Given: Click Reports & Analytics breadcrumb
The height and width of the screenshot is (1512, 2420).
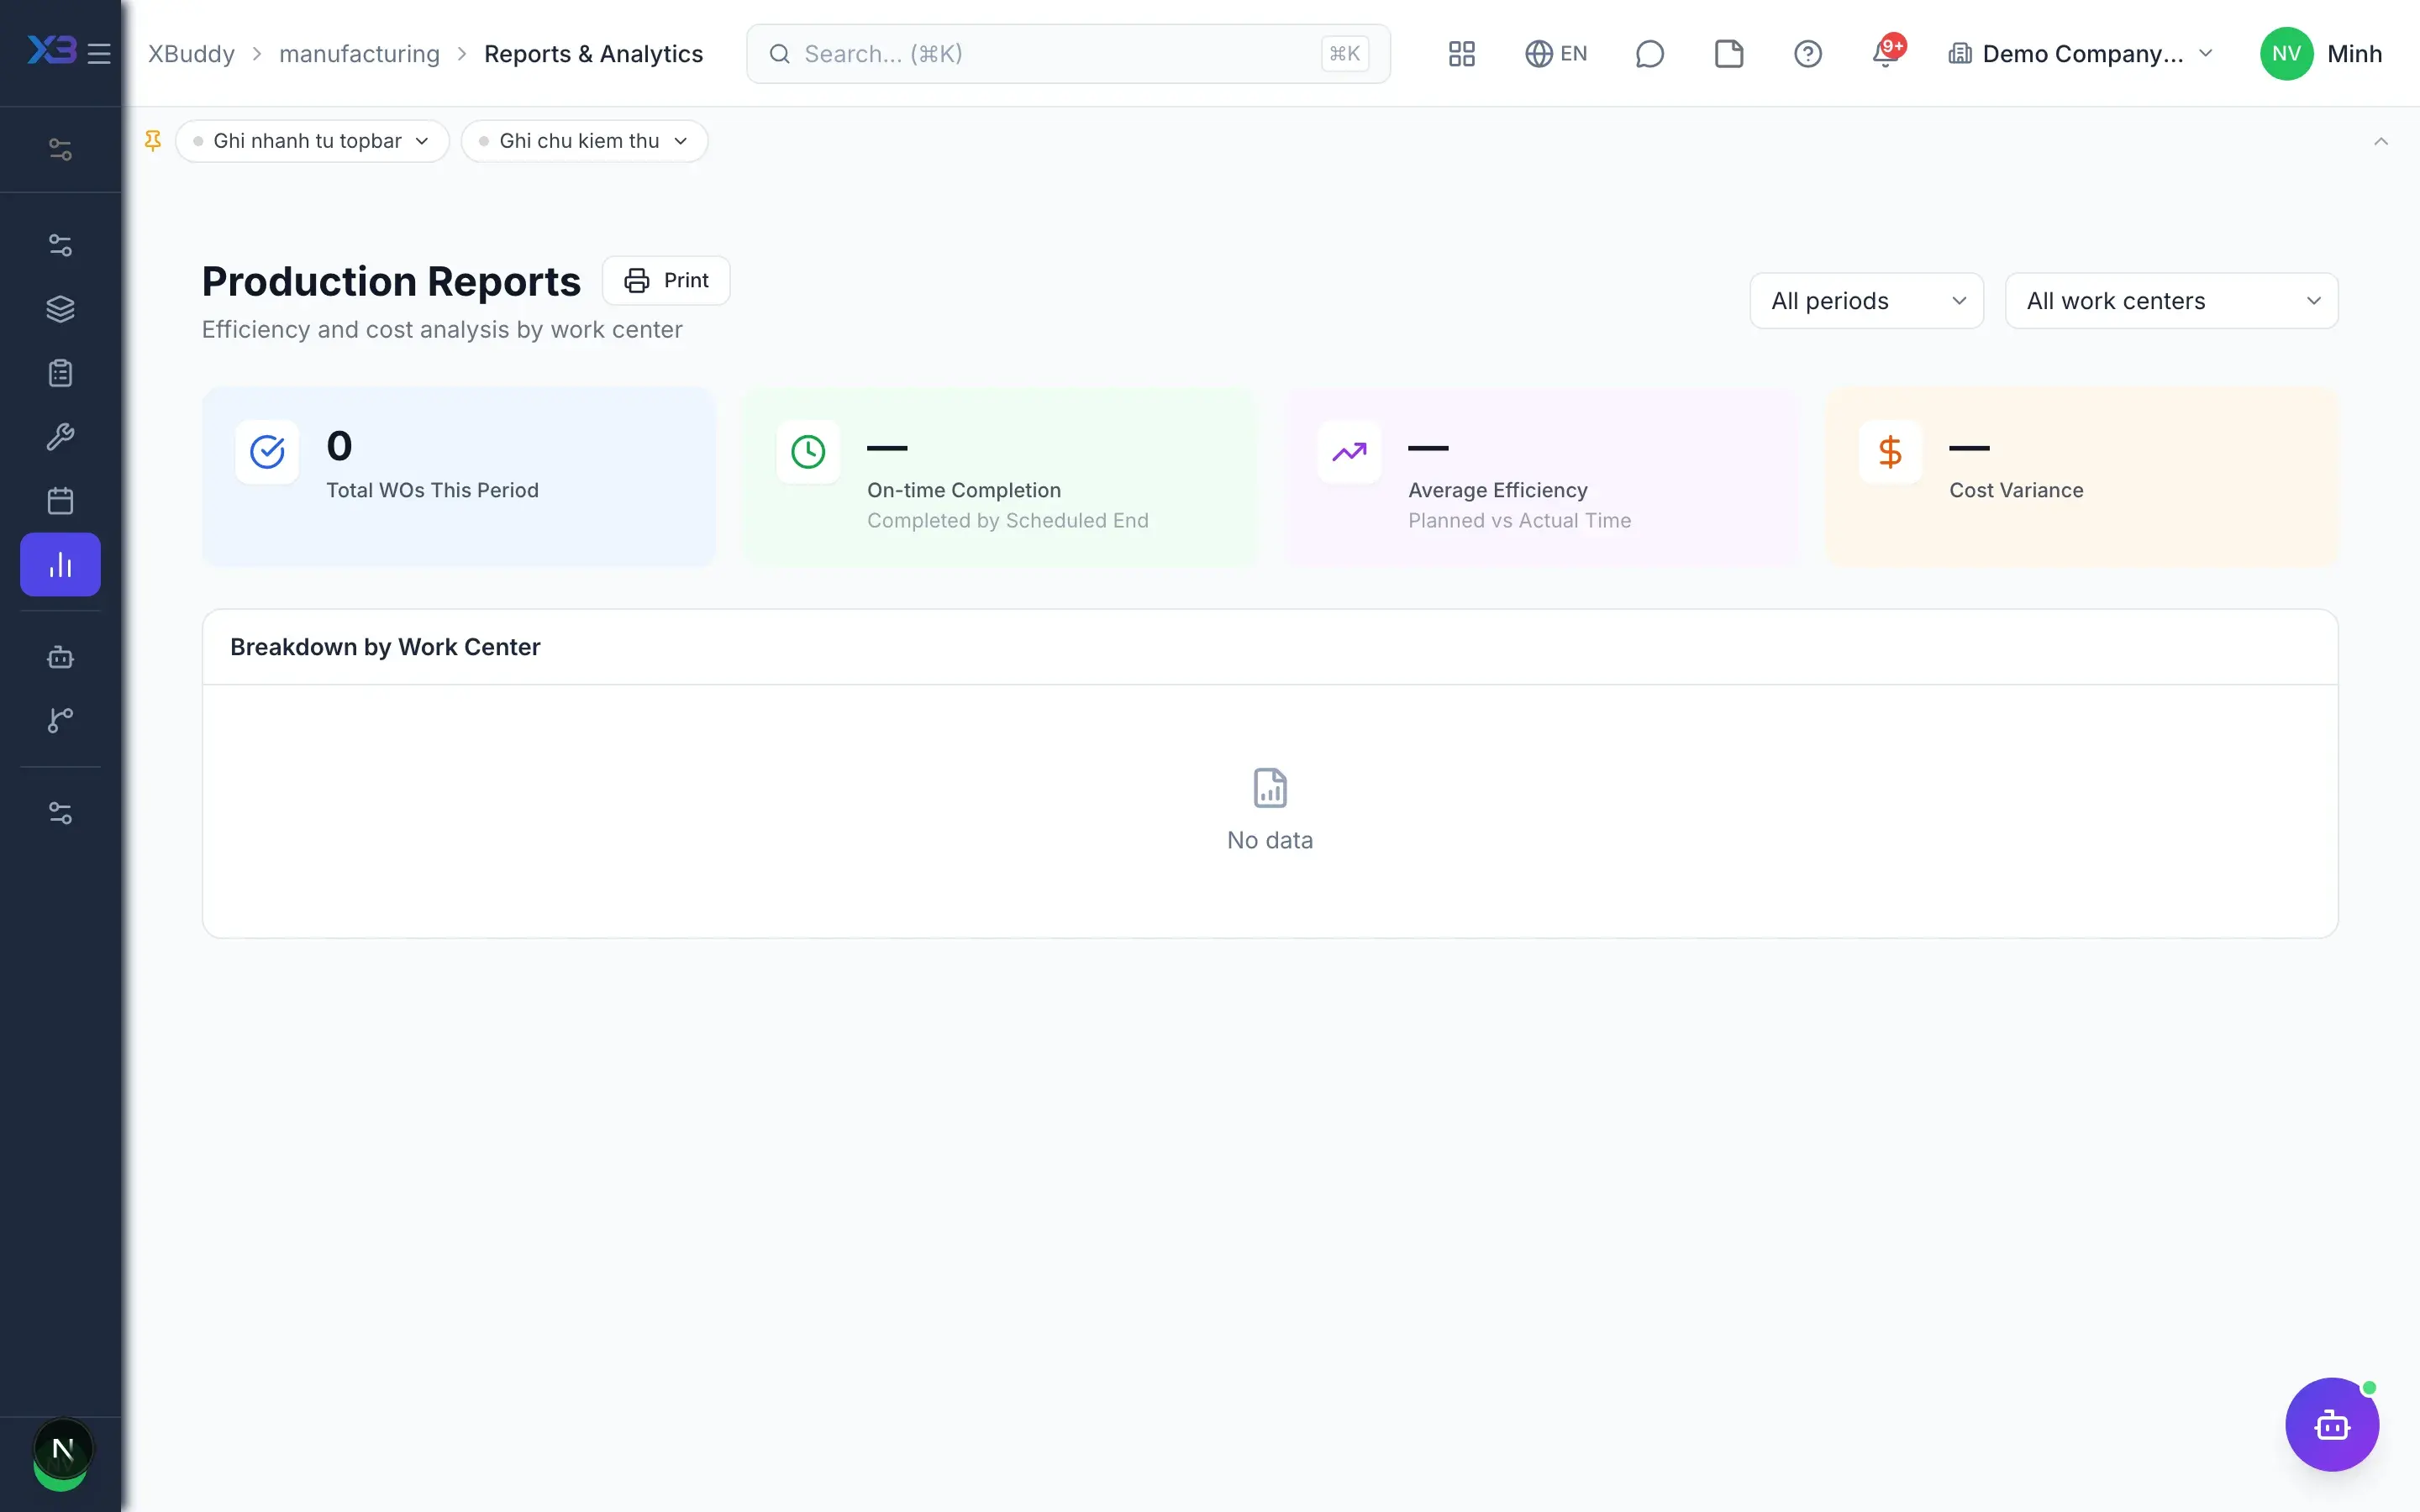Looking at the screenshot, I should point(593,54).
